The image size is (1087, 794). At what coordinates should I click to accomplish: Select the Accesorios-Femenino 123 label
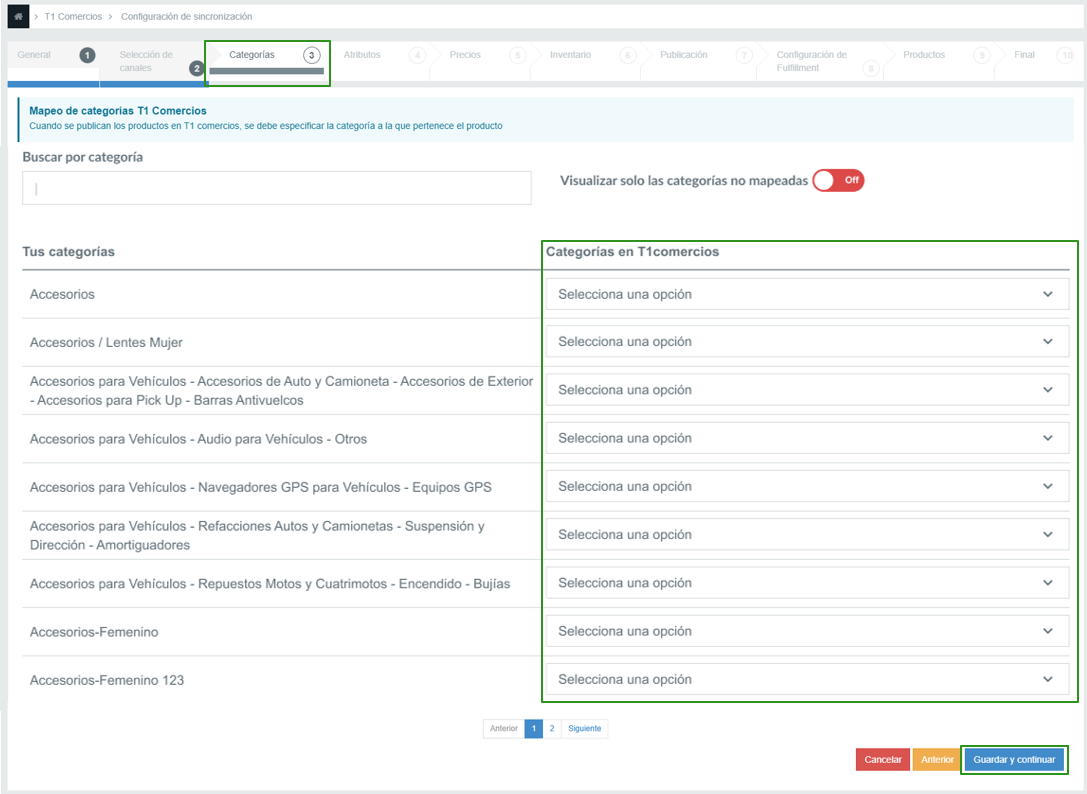[x=107, y=680]
